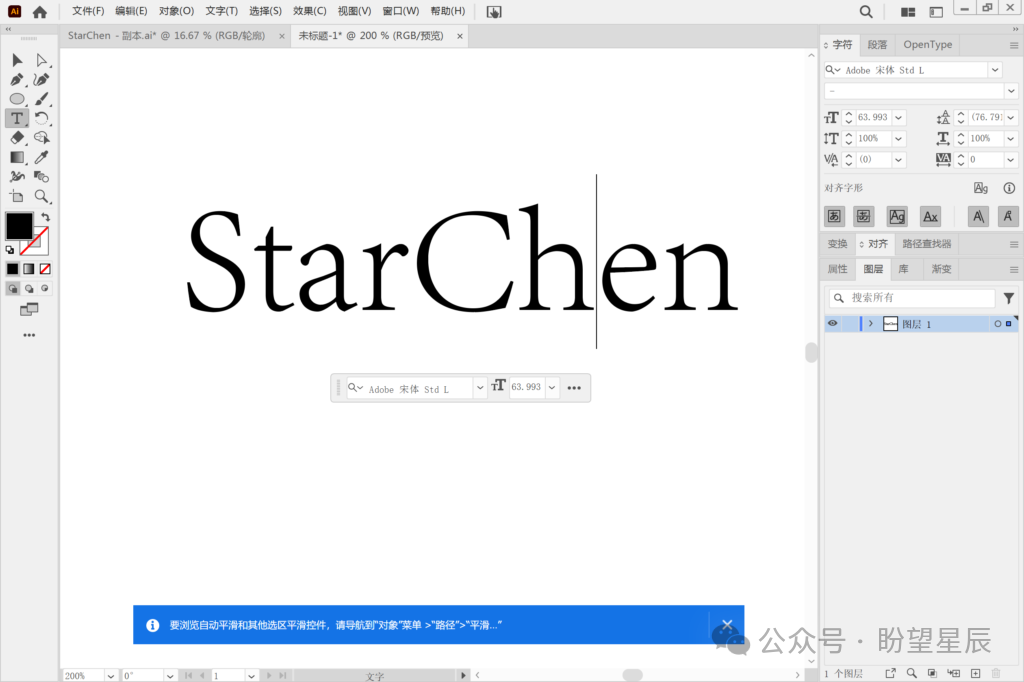Open zoom level 200% dropdown
This screenshot has width=1024, height=682.
(x=110, y=676)
